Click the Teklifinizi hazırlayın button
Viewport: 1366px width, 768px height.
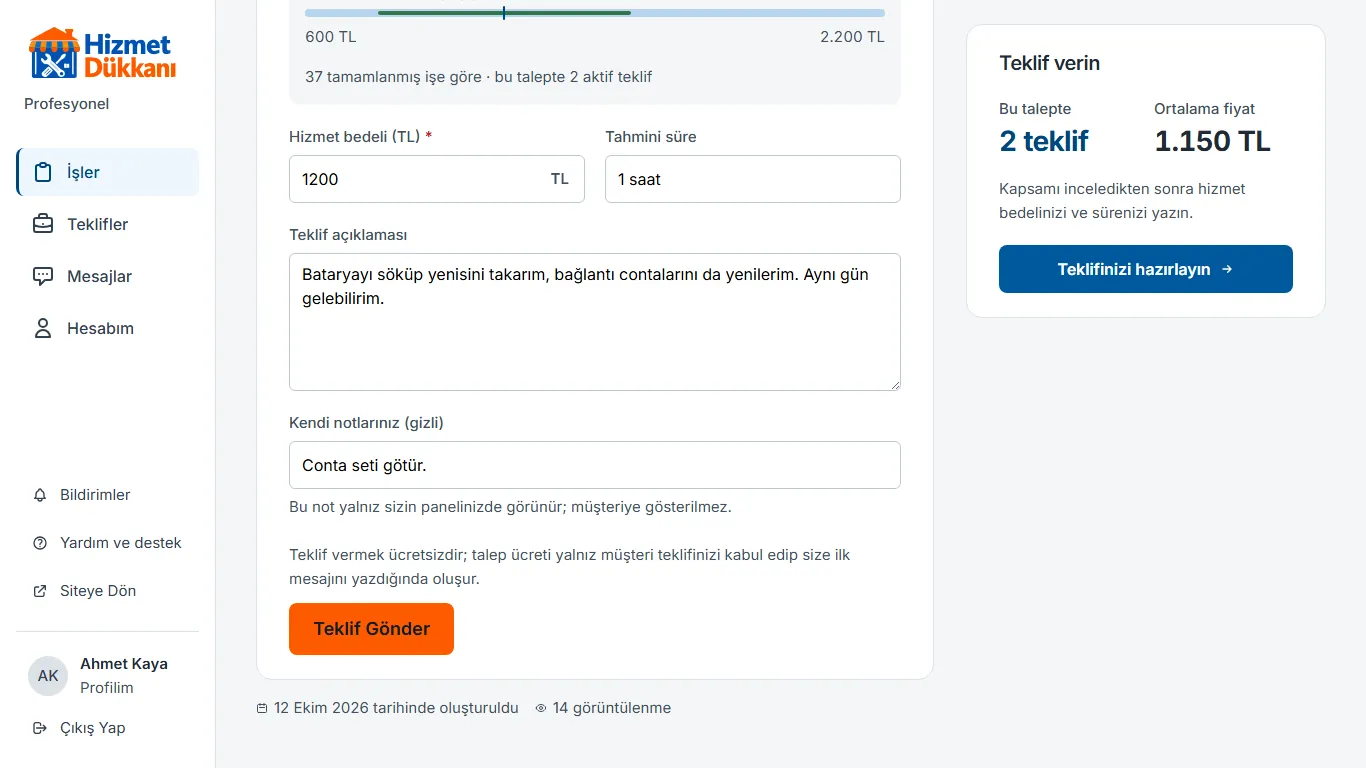pyautogui.click(x=1146, y=269)
